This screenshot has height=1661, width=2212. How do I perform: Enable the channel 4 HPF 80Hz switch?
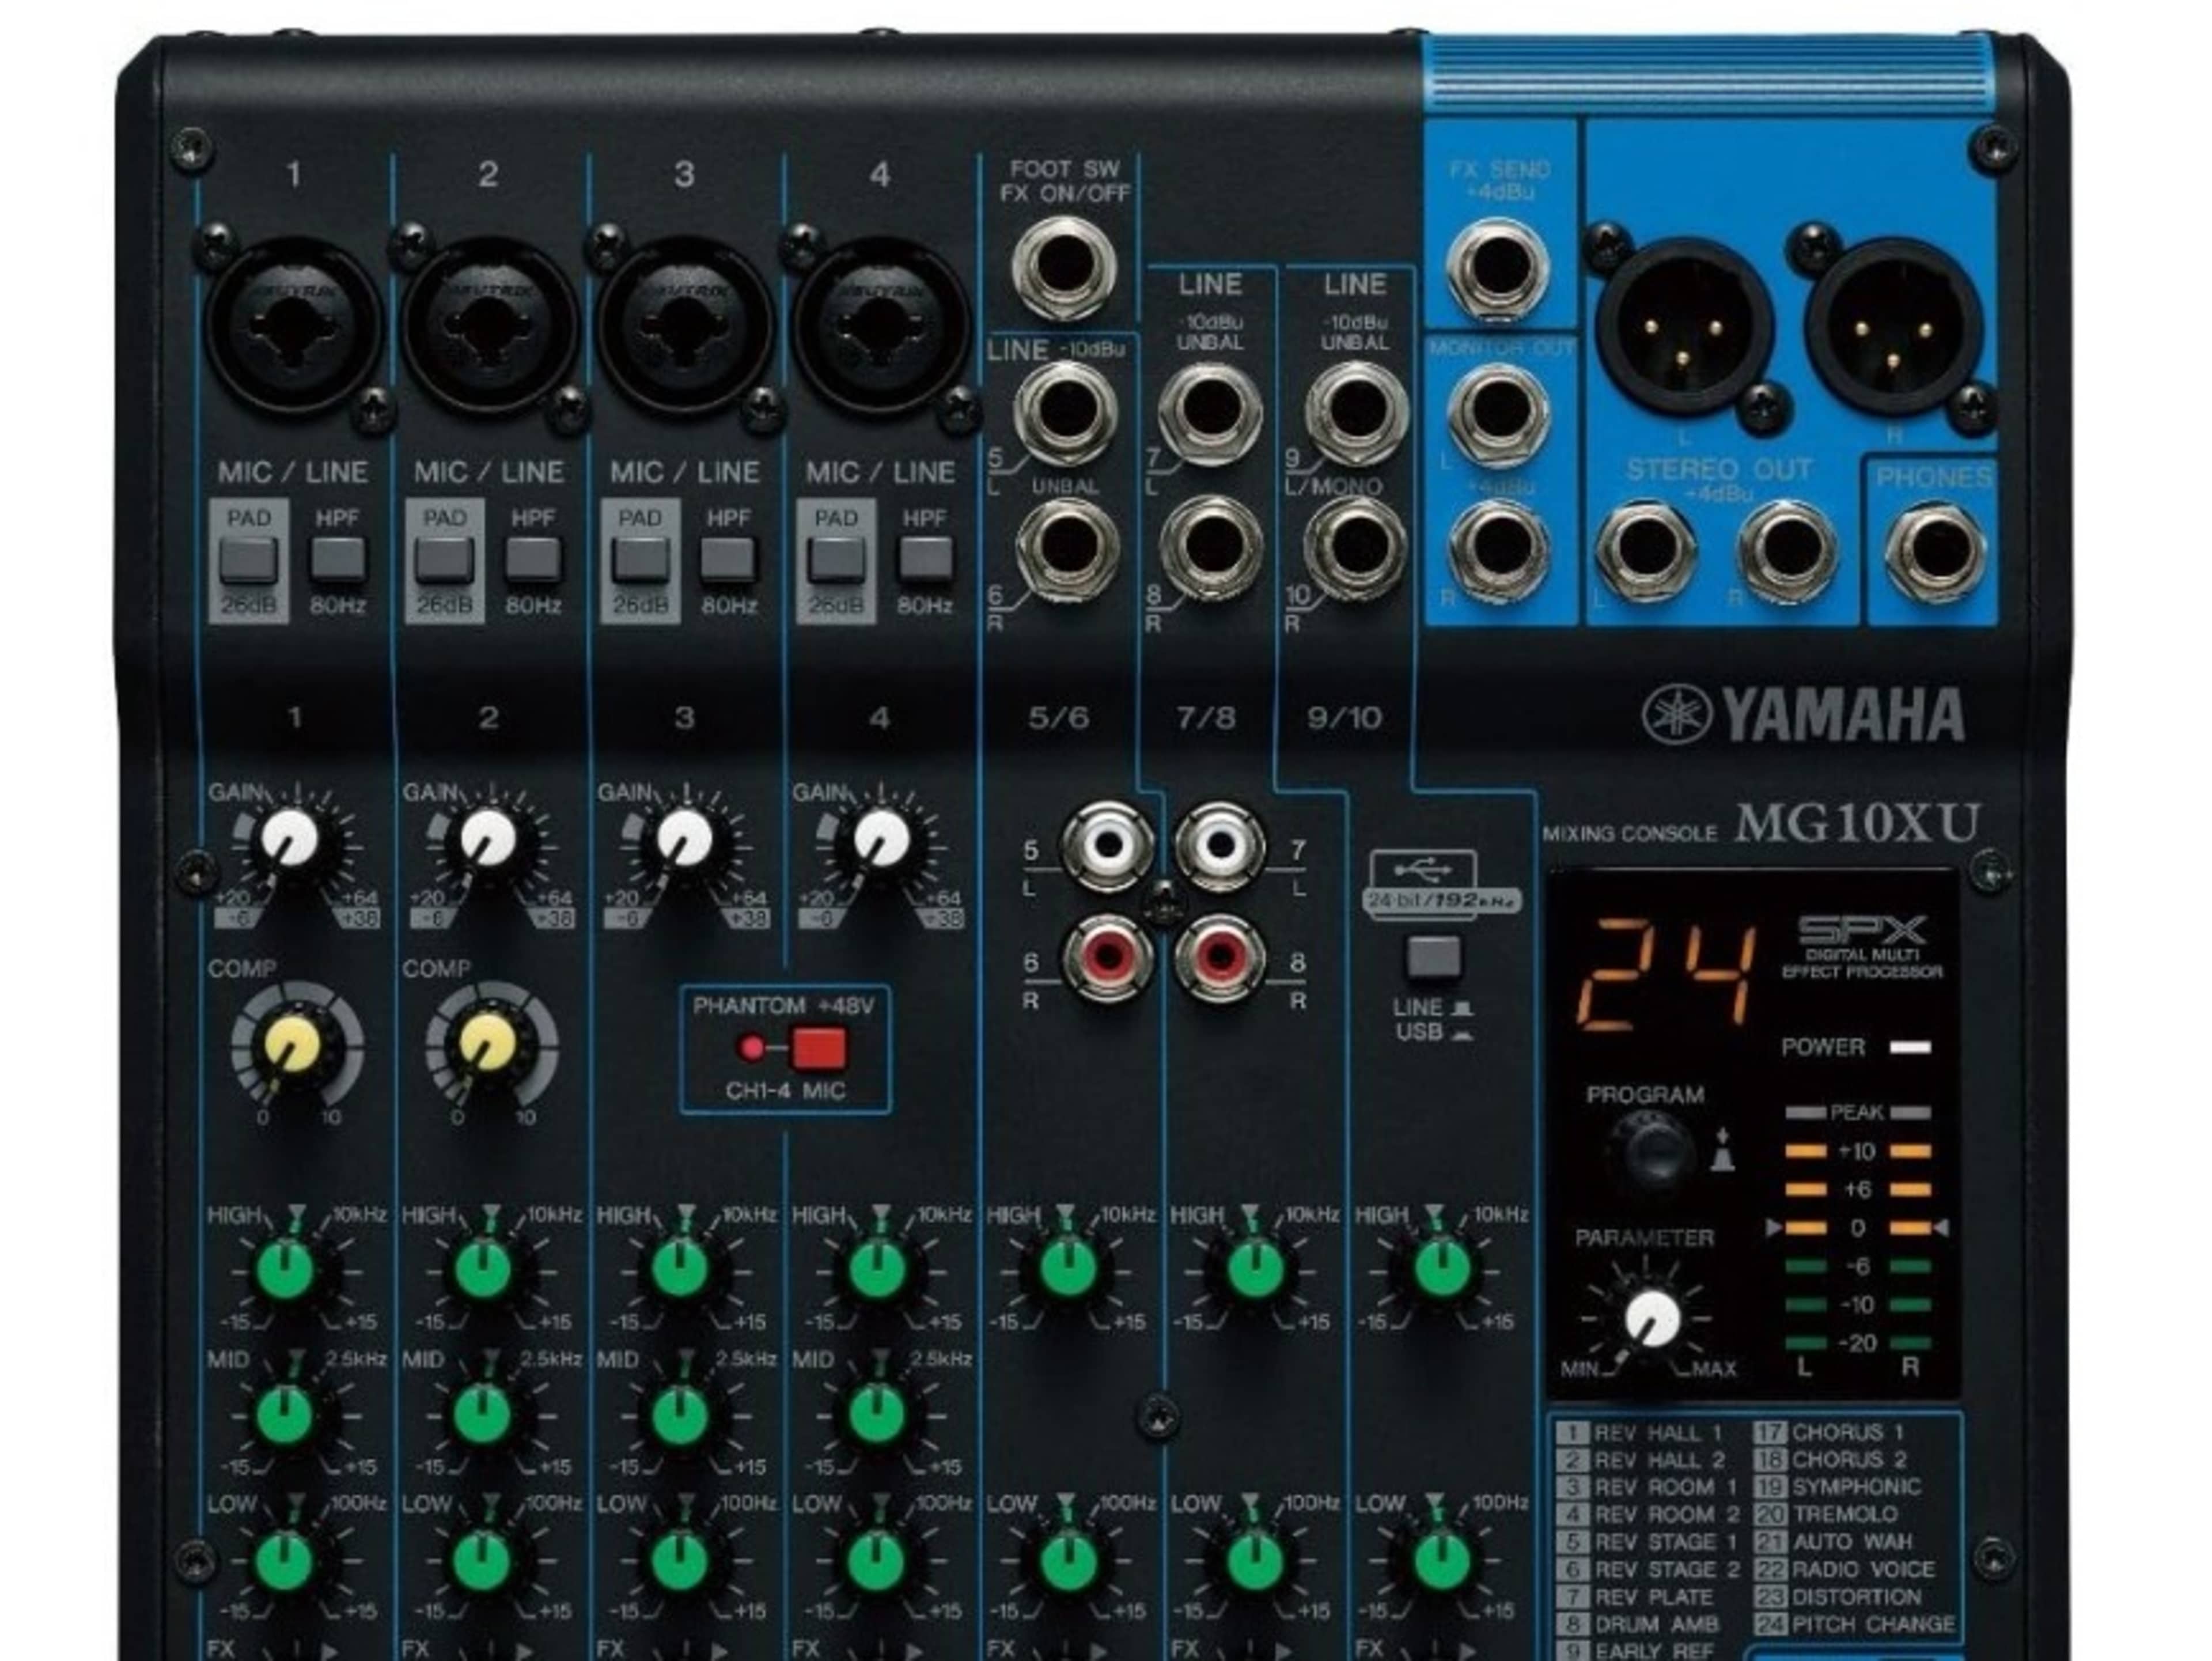925,559
